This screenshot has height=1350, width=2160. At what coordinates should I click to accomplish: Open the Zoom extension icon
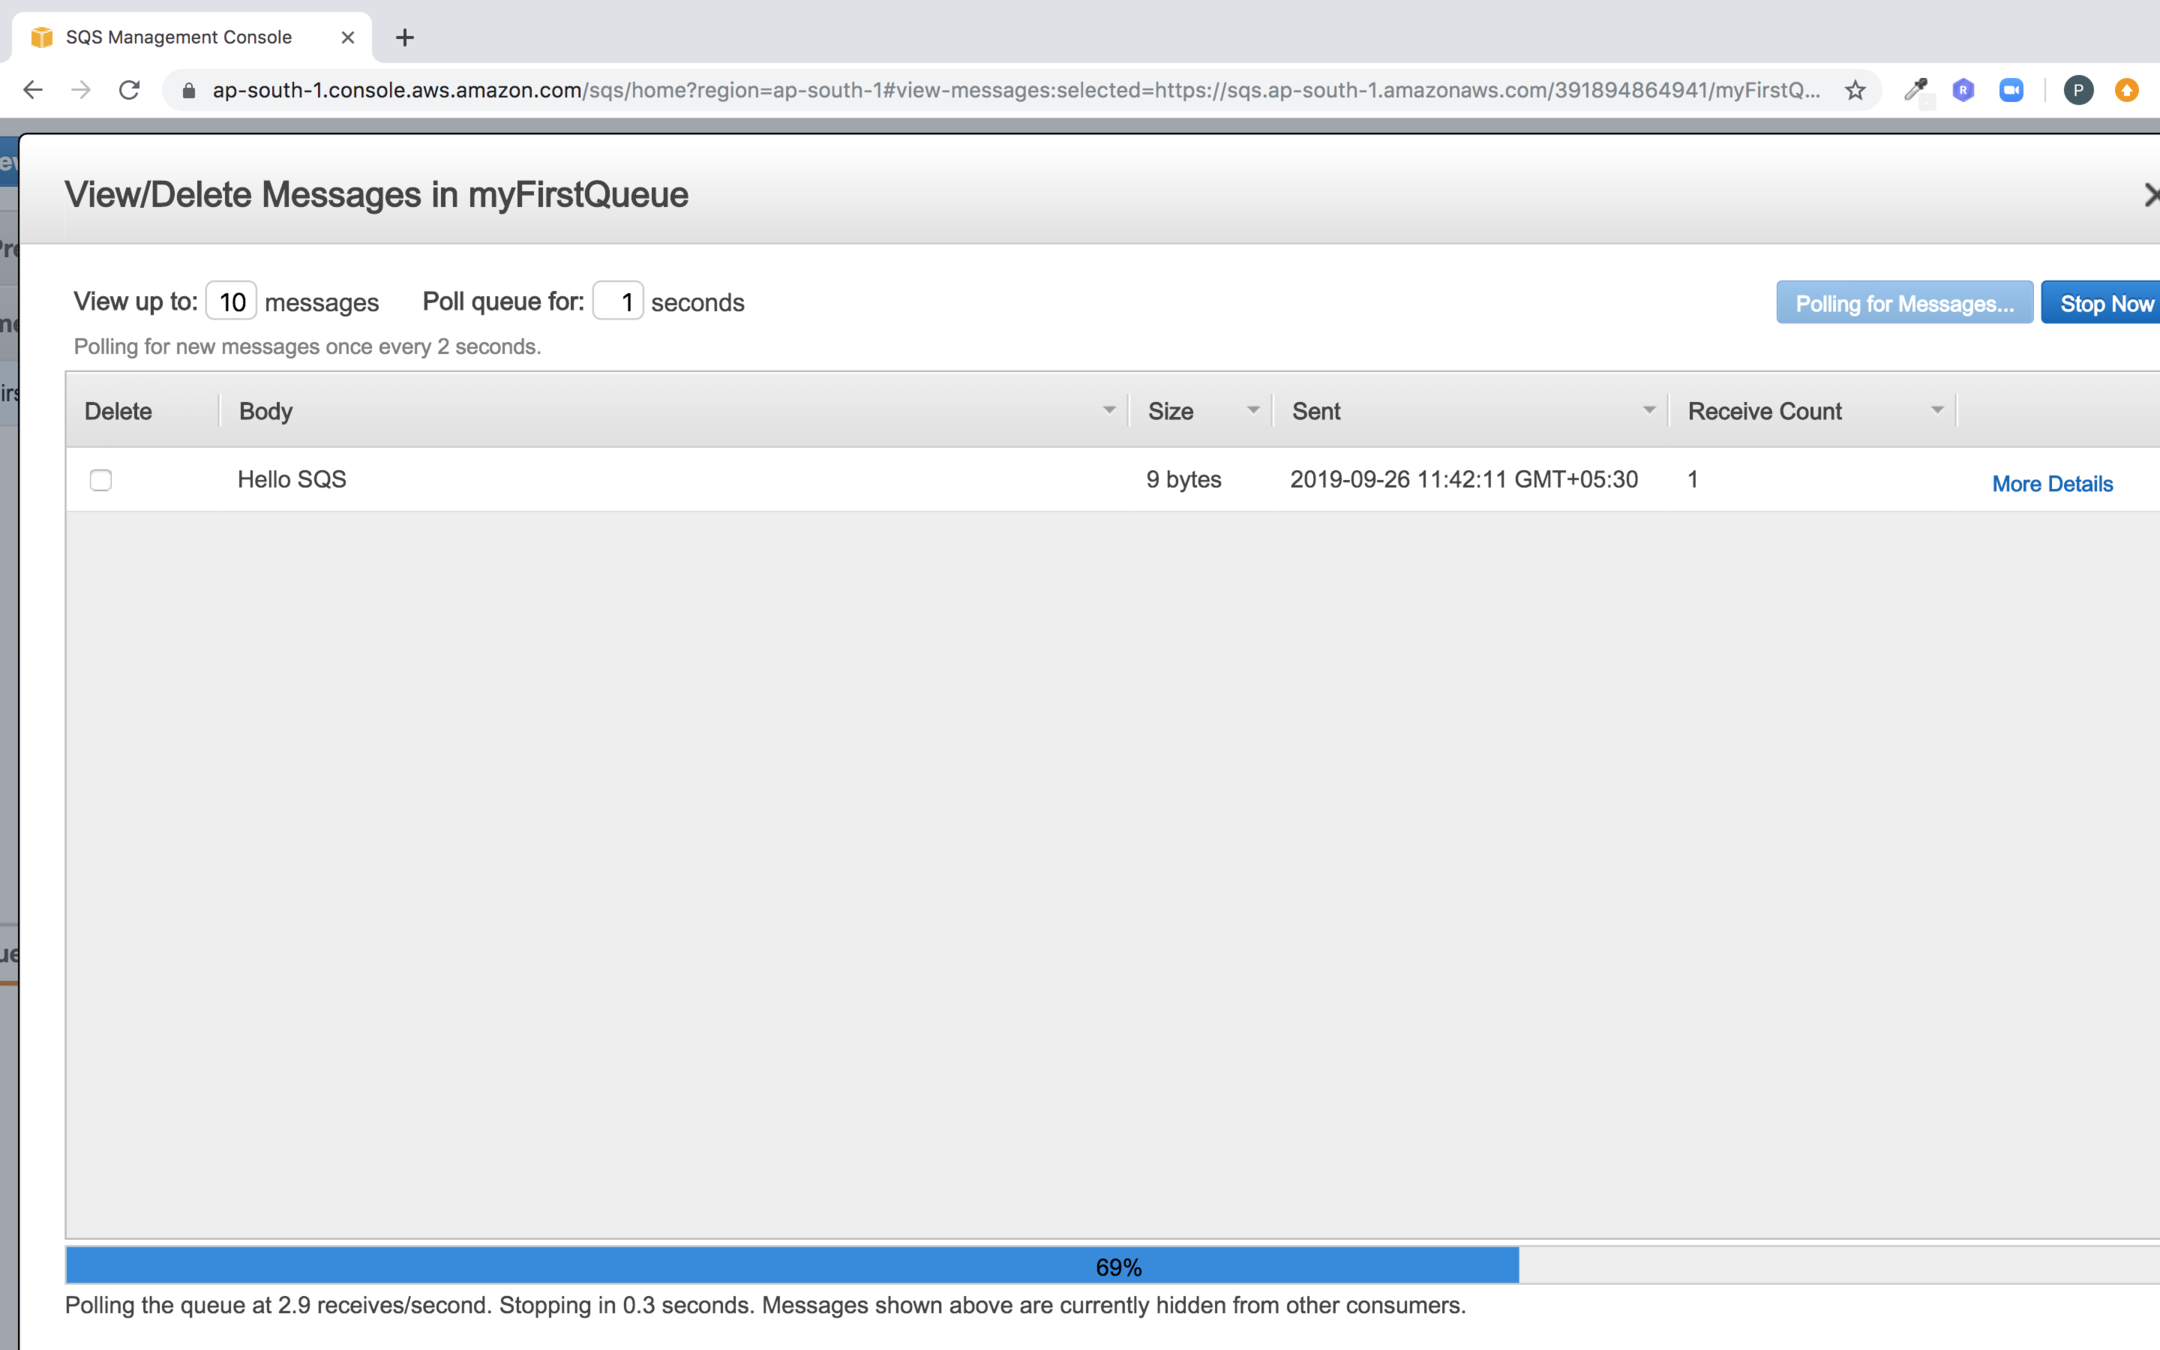[x=2011, y=90]
